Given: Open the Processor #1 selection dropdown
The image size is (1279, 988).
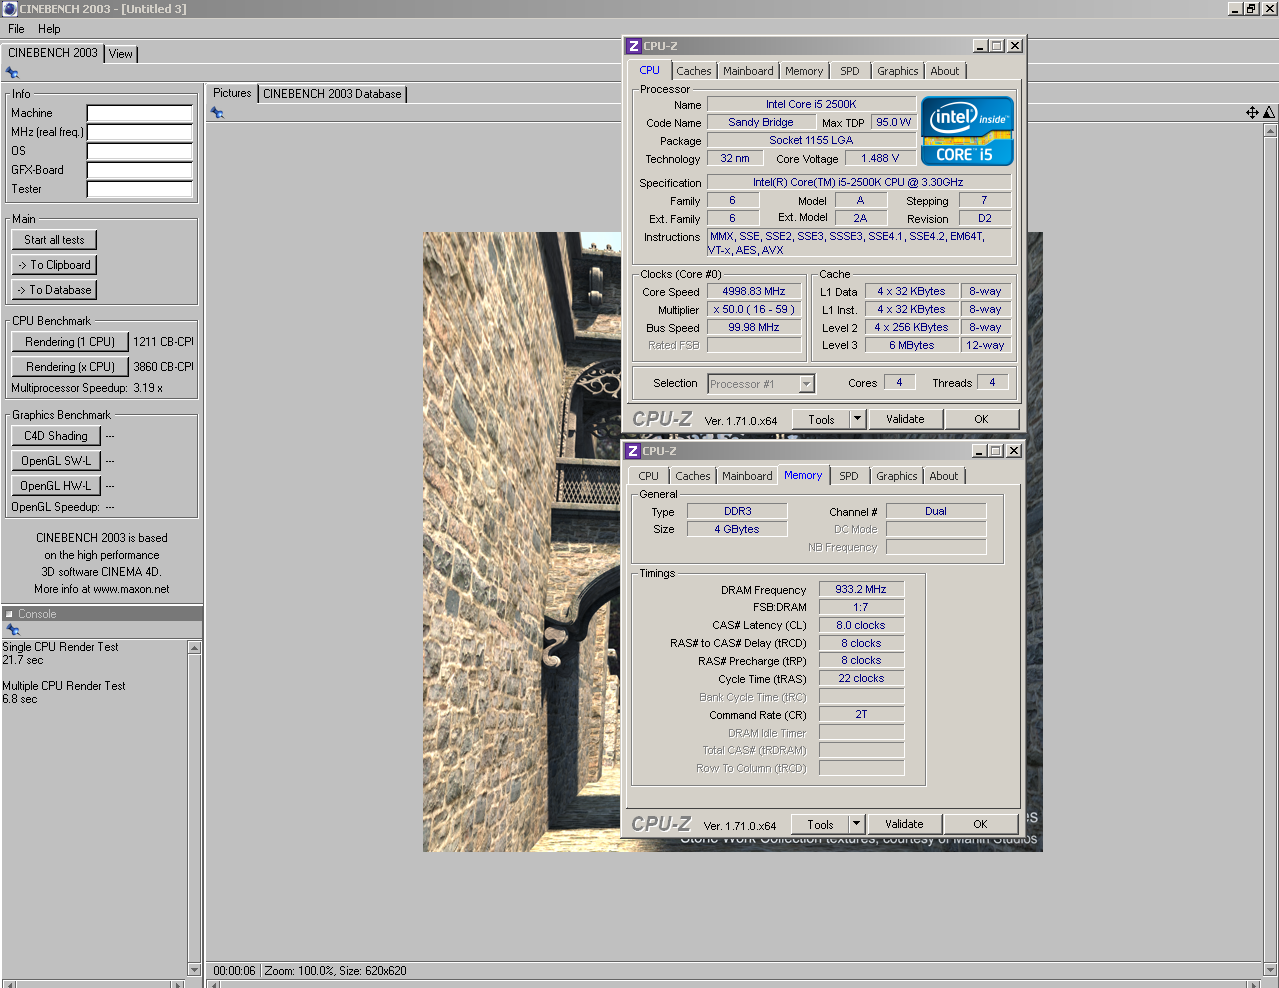Looking at the screenshot, I should coord(761,384).
